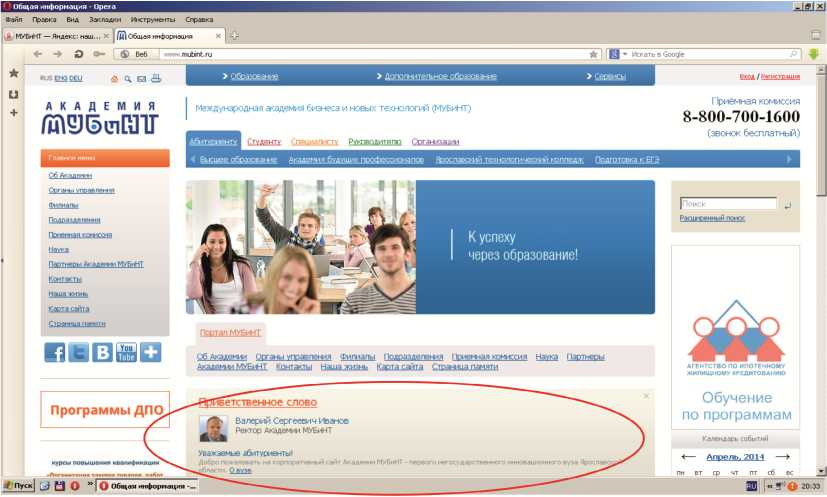Close the Приветственное слово block
The width and height of the screenshot is (827, 497).
(x=646, y=396)
